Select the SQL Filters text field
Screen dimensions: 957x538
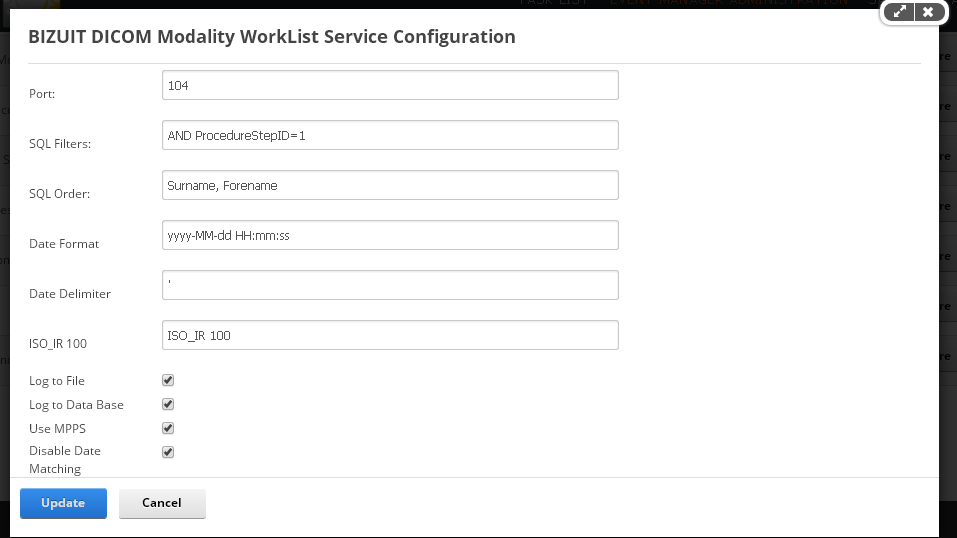pyautogui.click(x=390, y=135)
